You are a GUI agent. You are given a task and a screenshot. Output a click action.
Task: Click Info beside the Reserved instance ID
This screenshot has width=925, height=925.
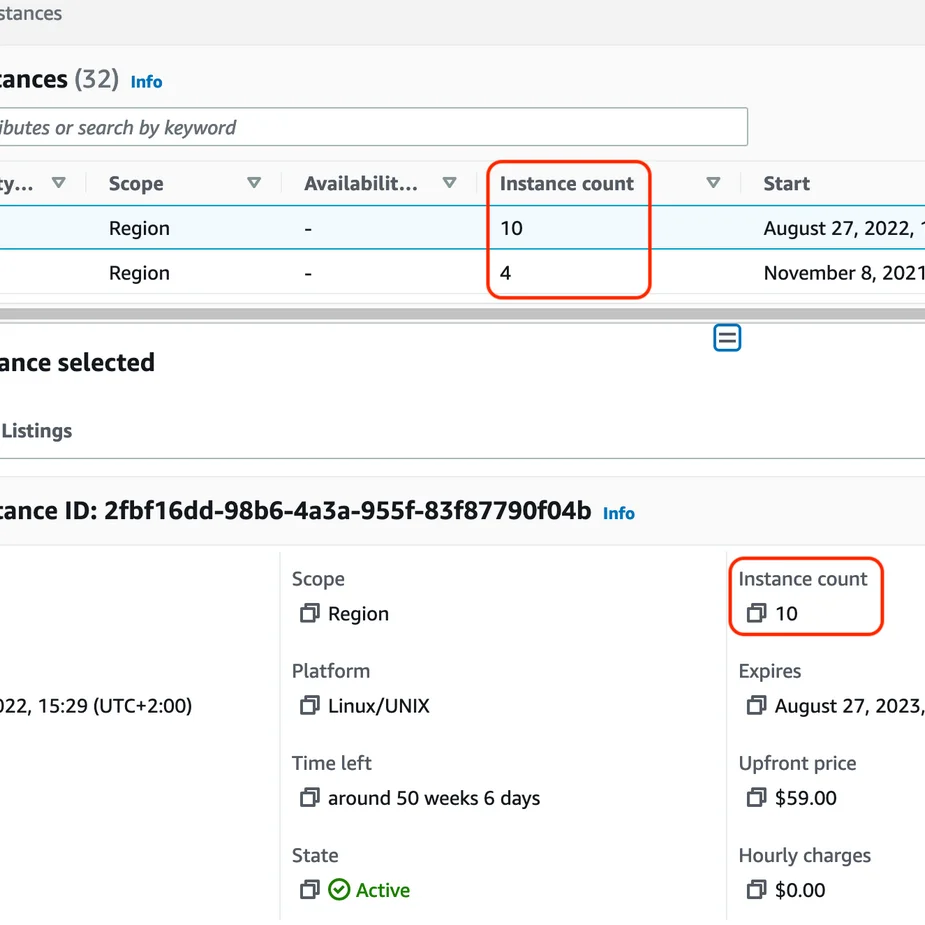[618, 513]
